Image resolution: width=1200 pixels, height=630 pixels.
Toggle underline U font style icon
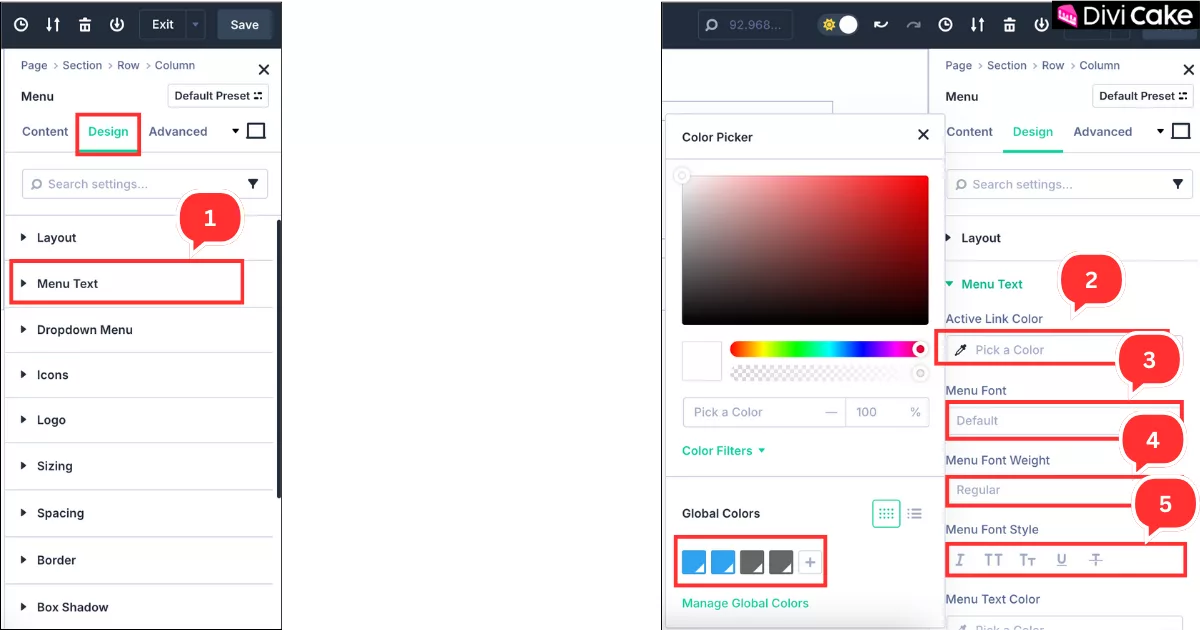[1061, 560]
